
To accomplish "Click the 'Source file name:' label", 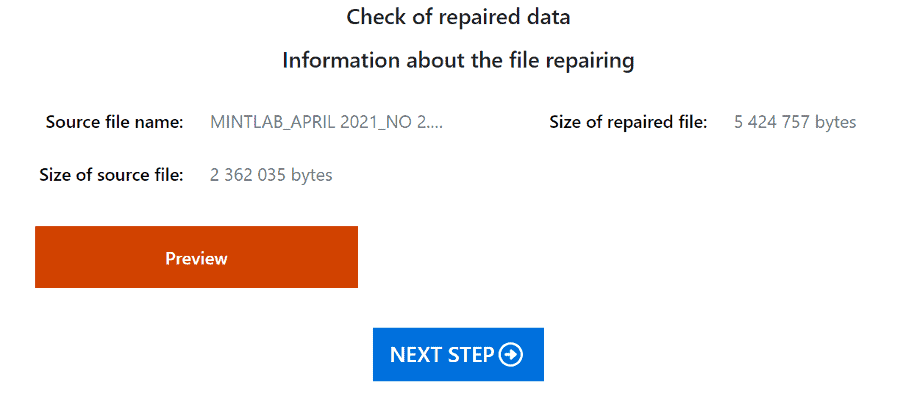I will tap(114, 122).
